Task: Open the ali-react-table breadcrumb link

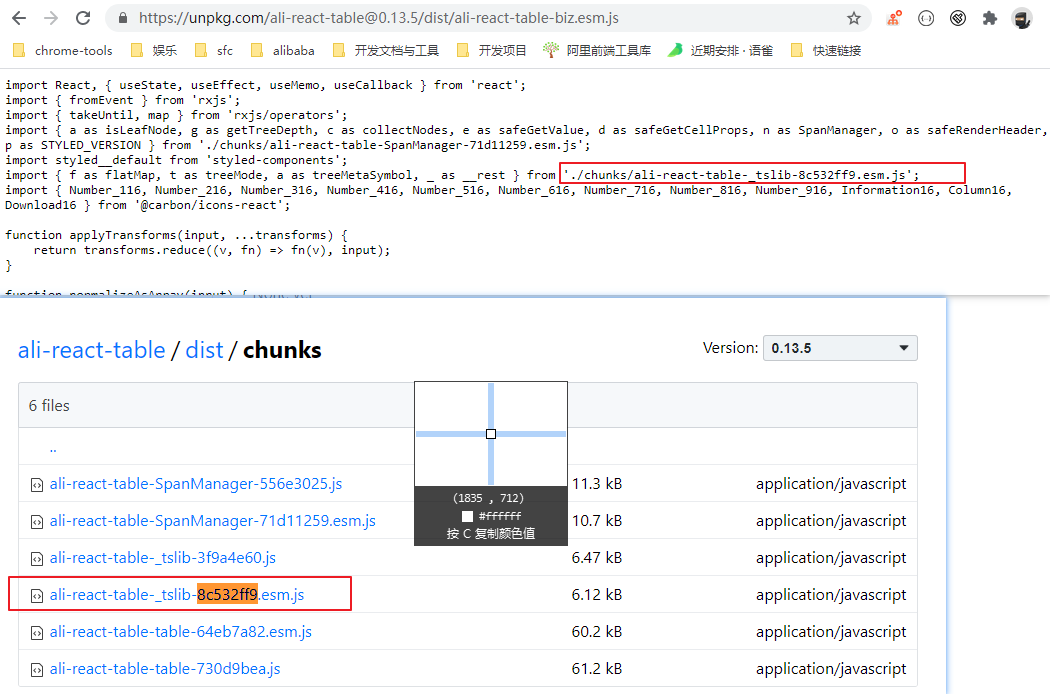Action: pos(91,350)
